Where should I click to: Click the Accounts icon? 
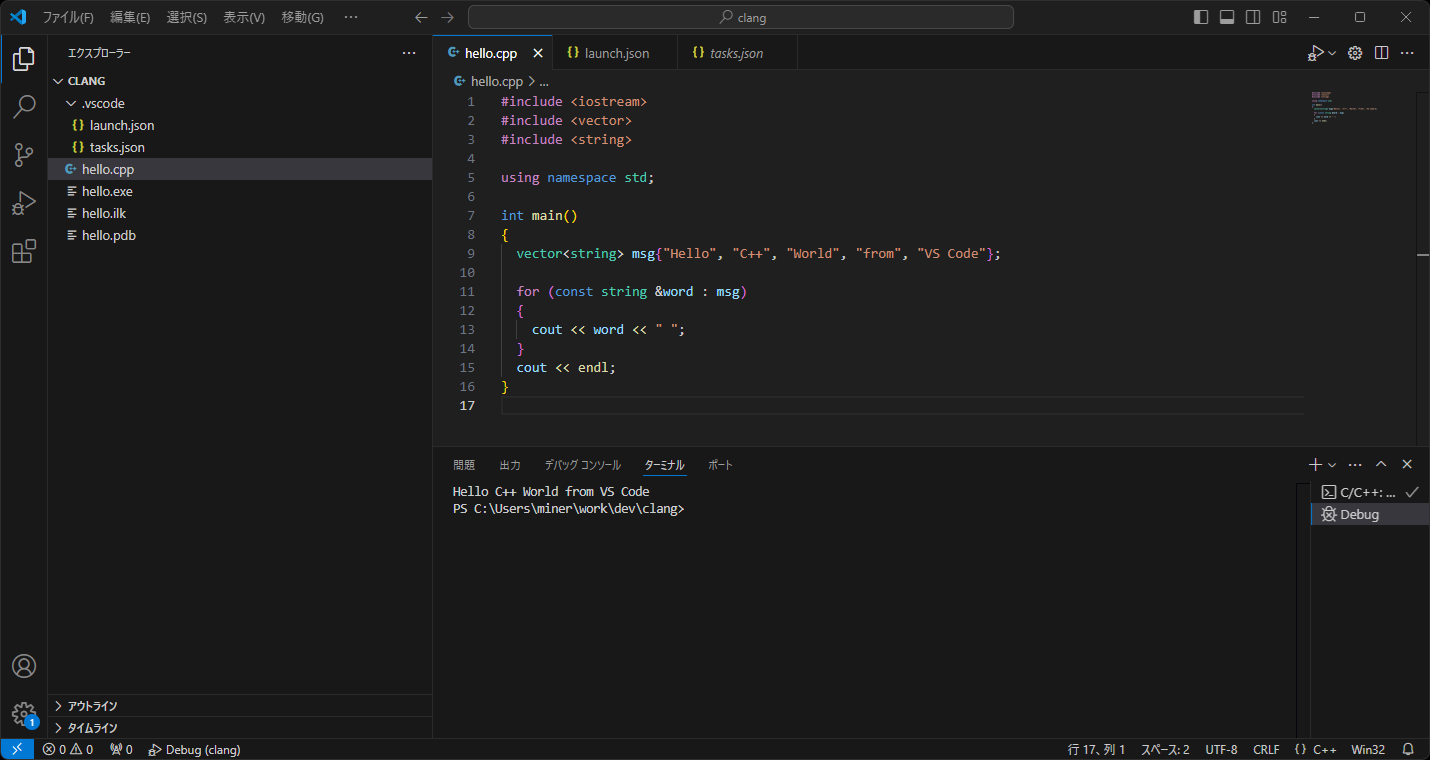point(24,666)
